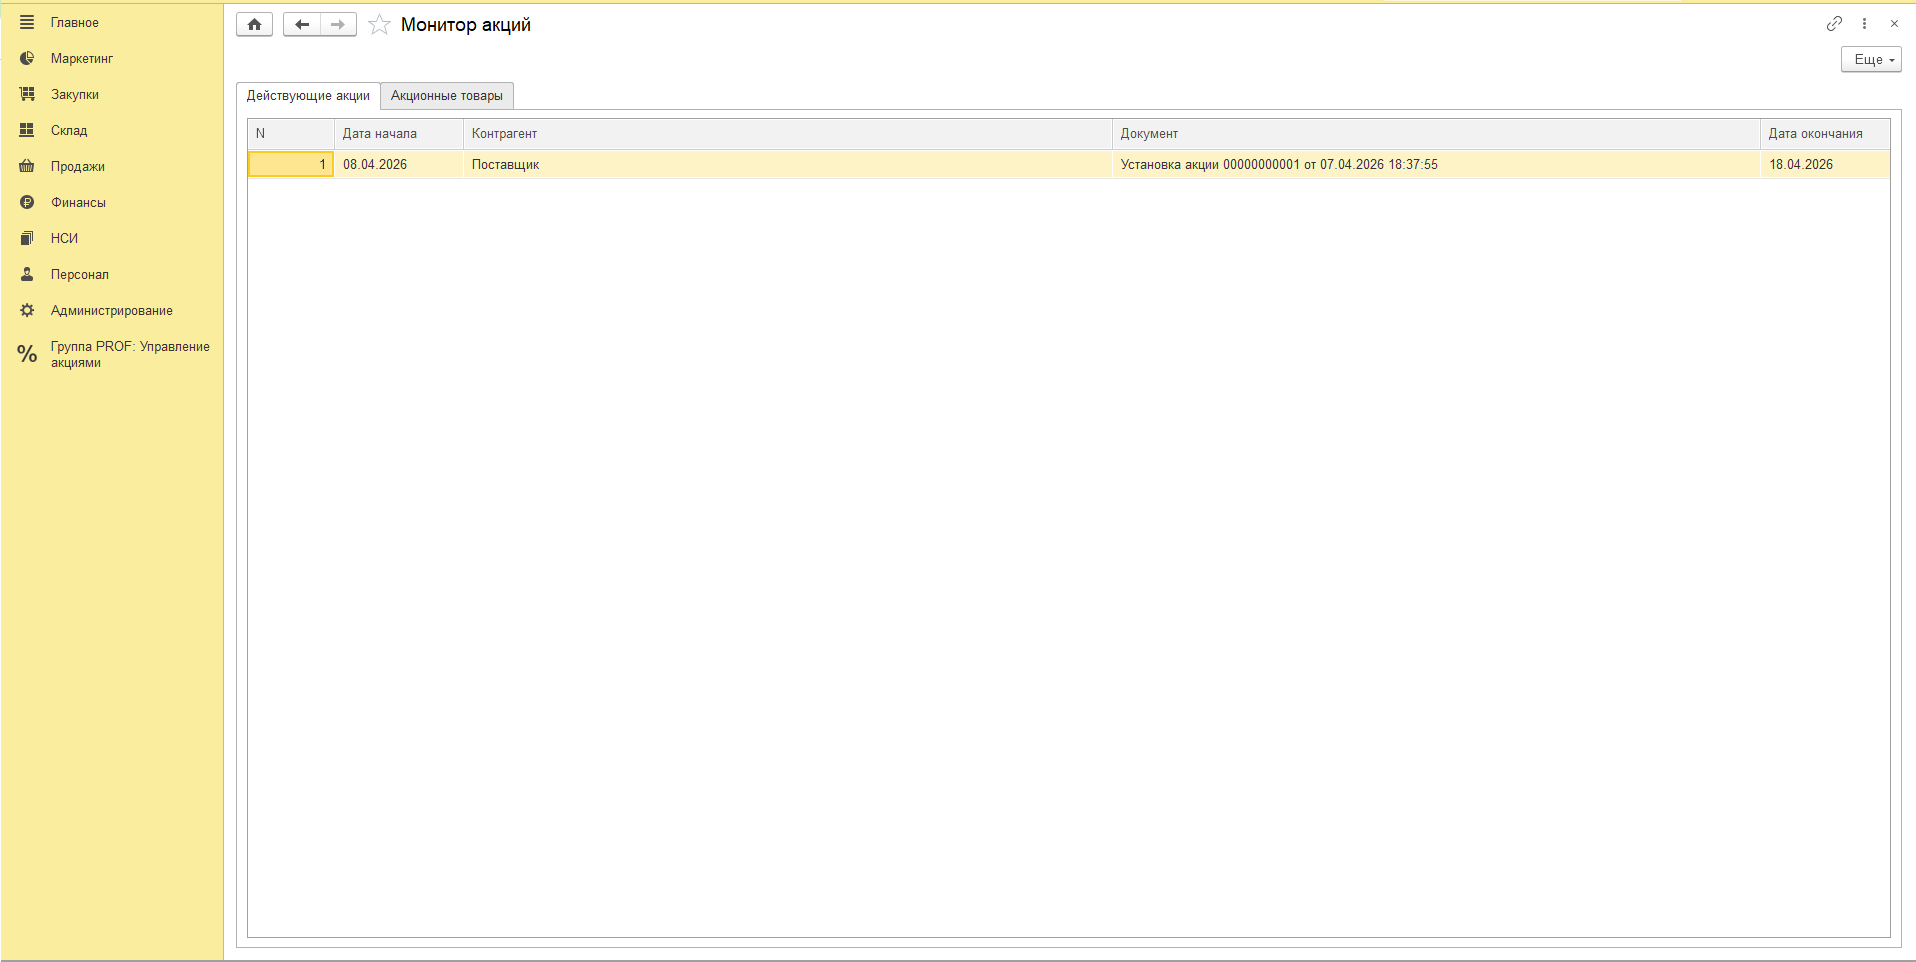Open the Главное menu section

74,23
